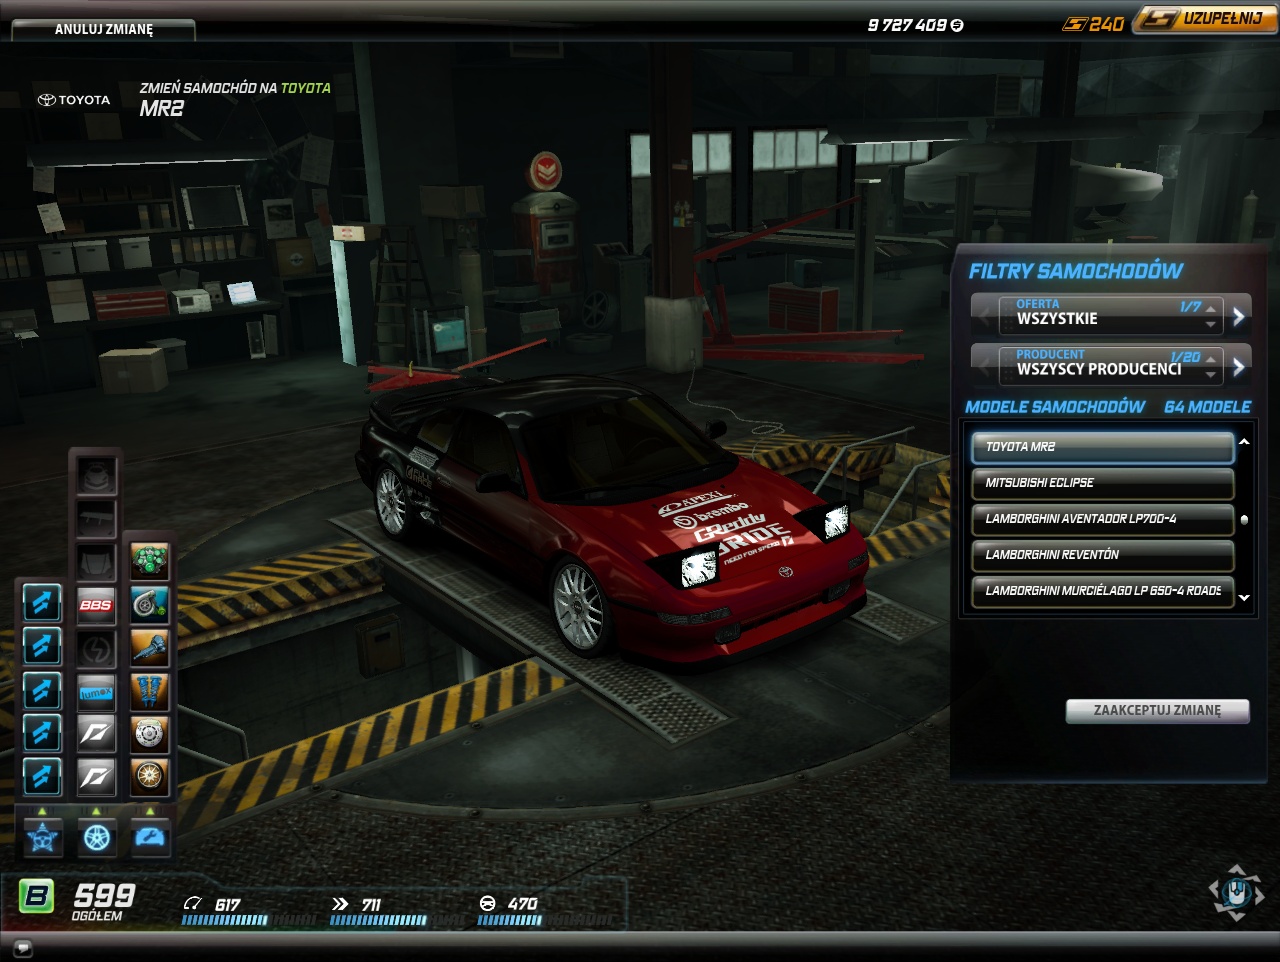Select Toyota MR2 in car models list
The height and width of the screenshot is (962, 1280).
click(x=1103, y=447)
